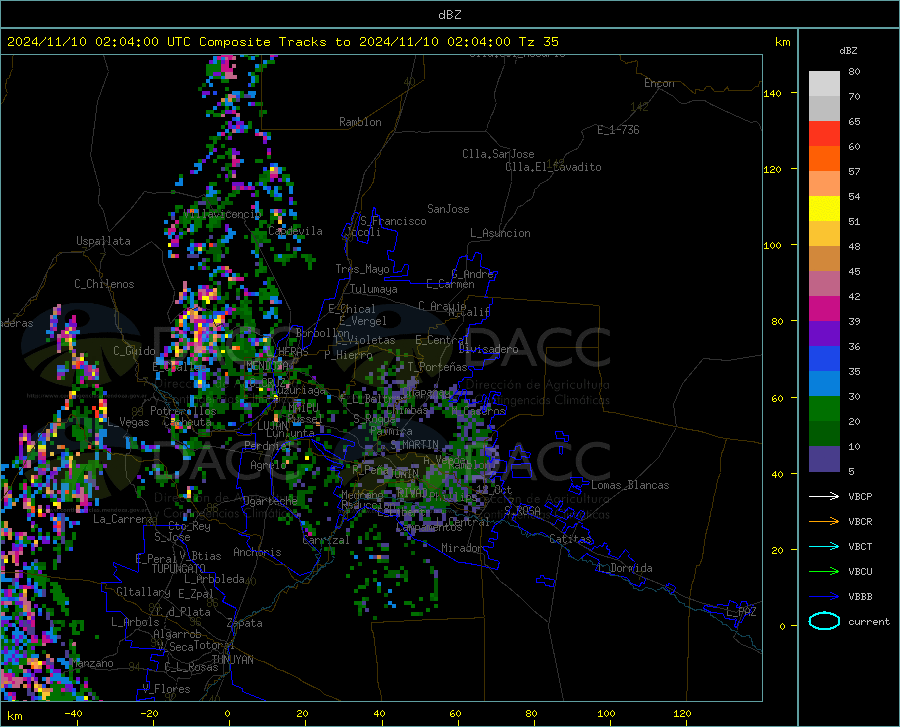
Task: Click the Uspallata map label
Action: pos(103,241)
